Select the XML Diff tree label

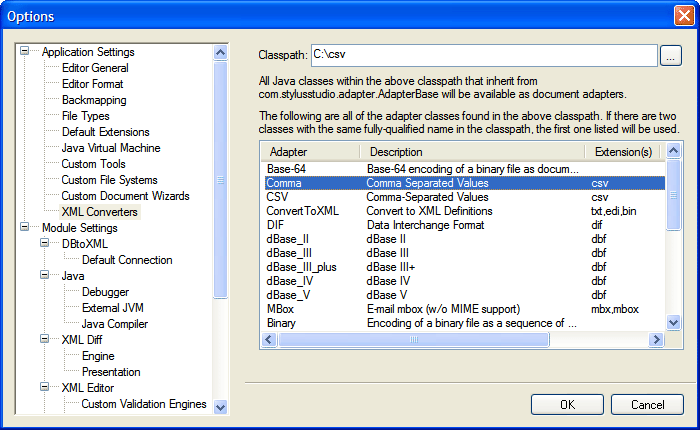tap(82, 340)
